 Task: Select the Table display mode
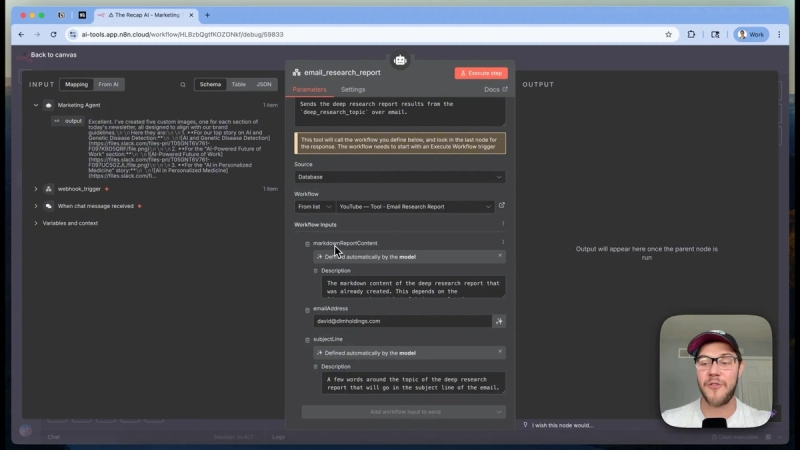tap(239, 84)
